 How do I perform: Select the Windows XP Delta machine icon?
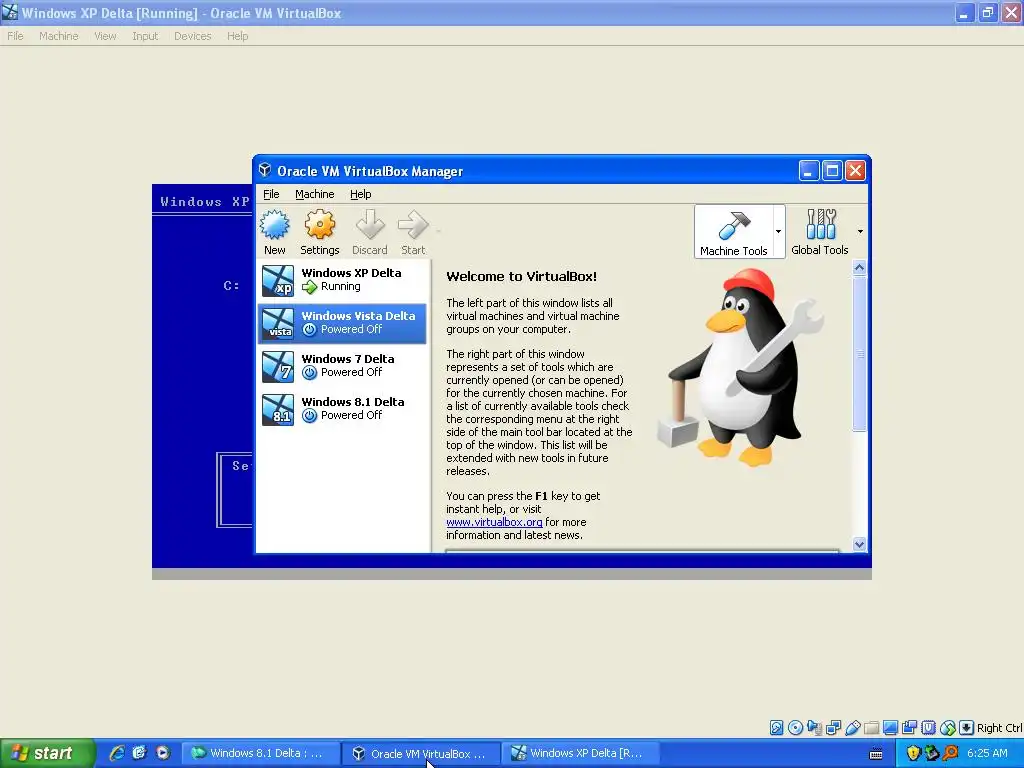coord(278,281)
